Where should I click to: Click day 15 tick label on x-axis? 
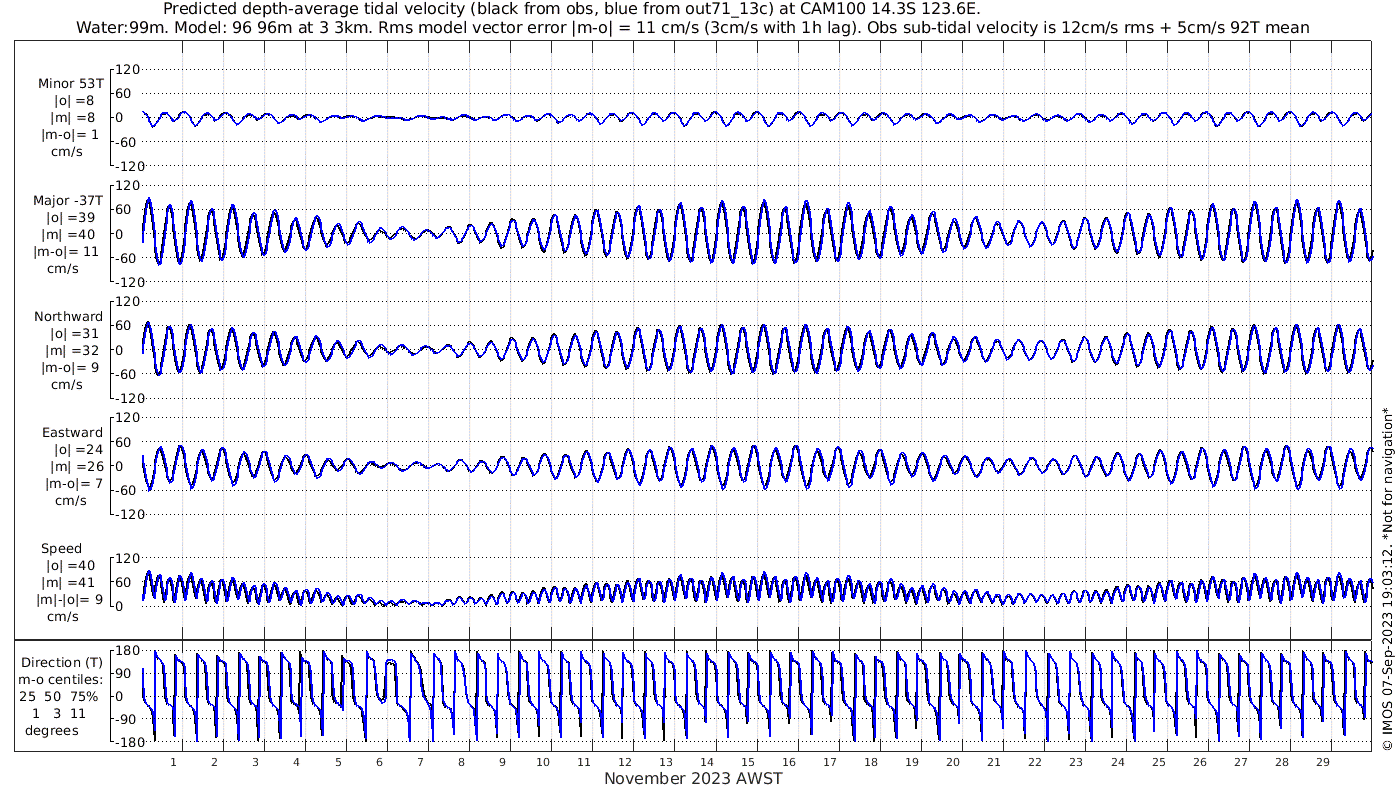click(748, 762)
